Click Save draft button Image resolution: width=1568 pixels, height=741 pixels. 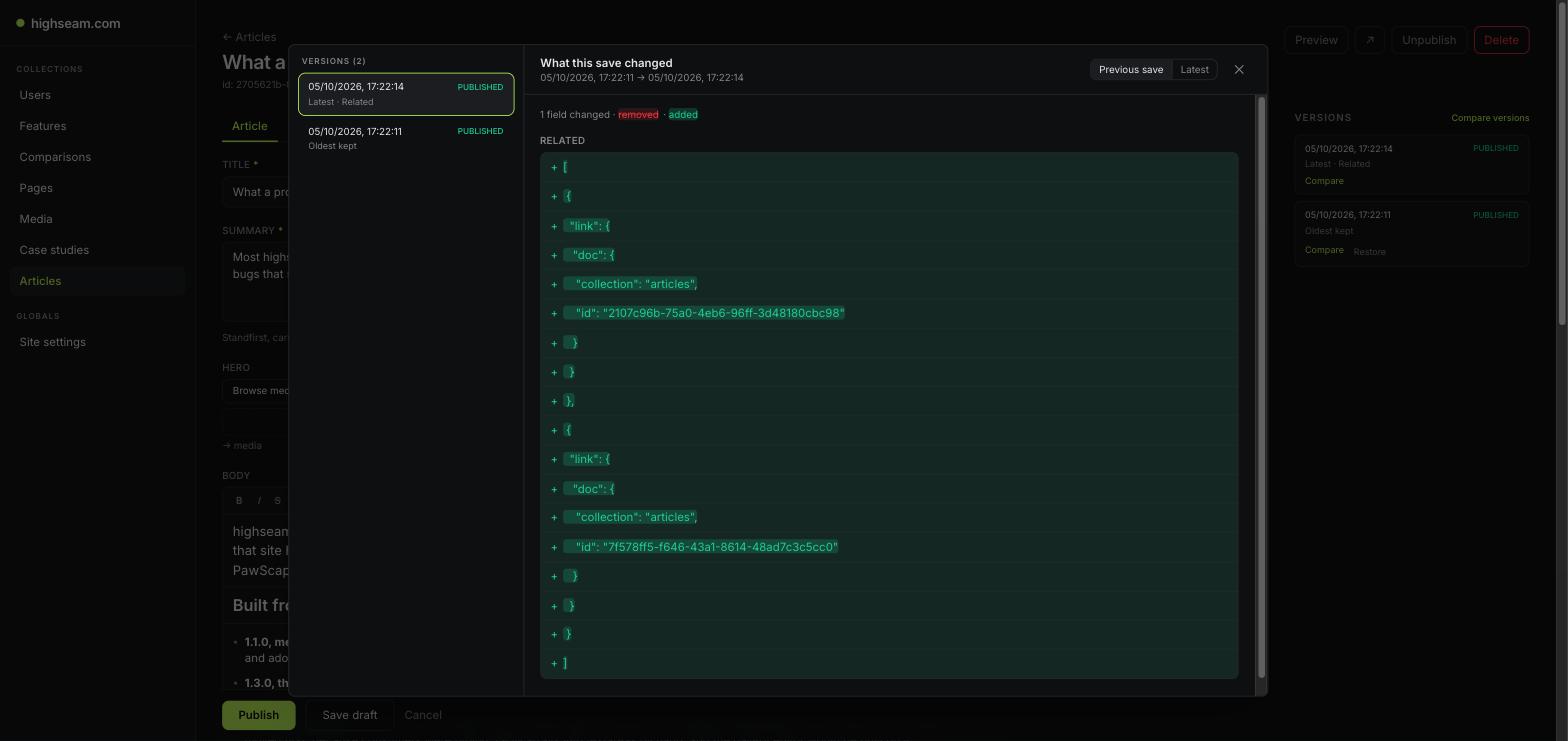point(349,715)
